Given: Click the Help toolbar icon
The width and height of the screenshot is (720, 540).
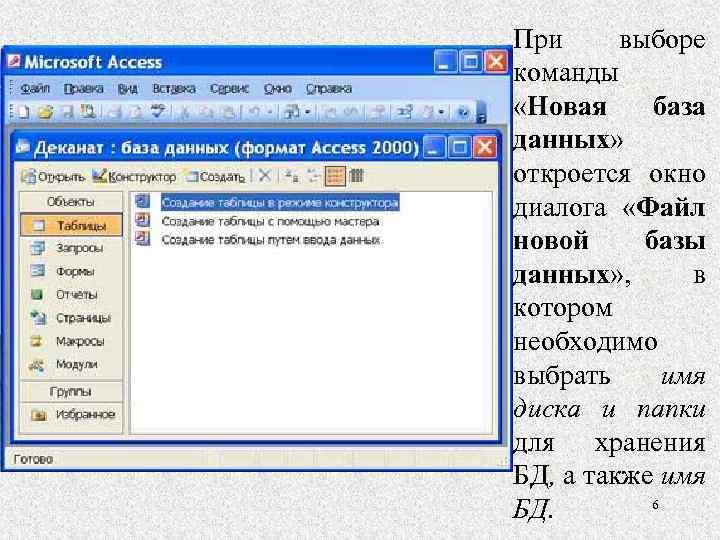Looking at the screenshot, I should 463,112.
